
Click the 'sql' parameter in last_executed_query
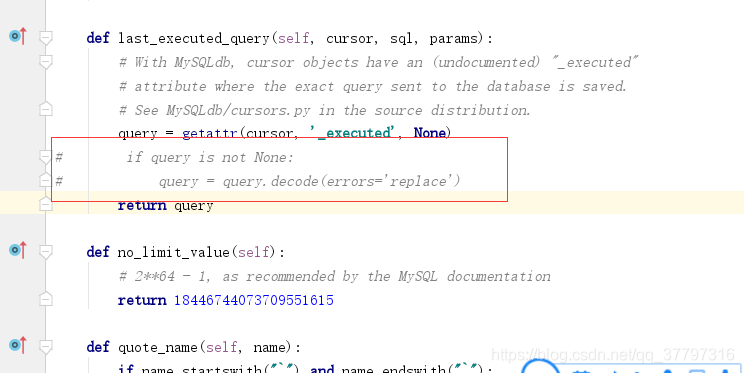coord(401,38)
